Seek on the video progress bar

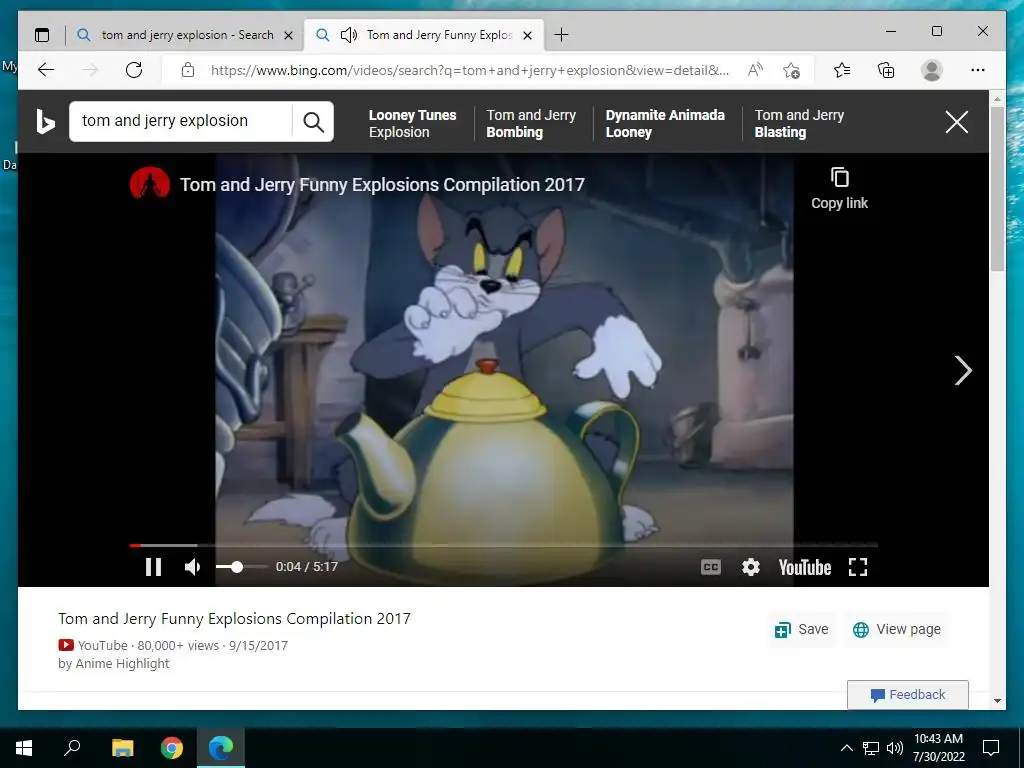click(x=504, y=545)
